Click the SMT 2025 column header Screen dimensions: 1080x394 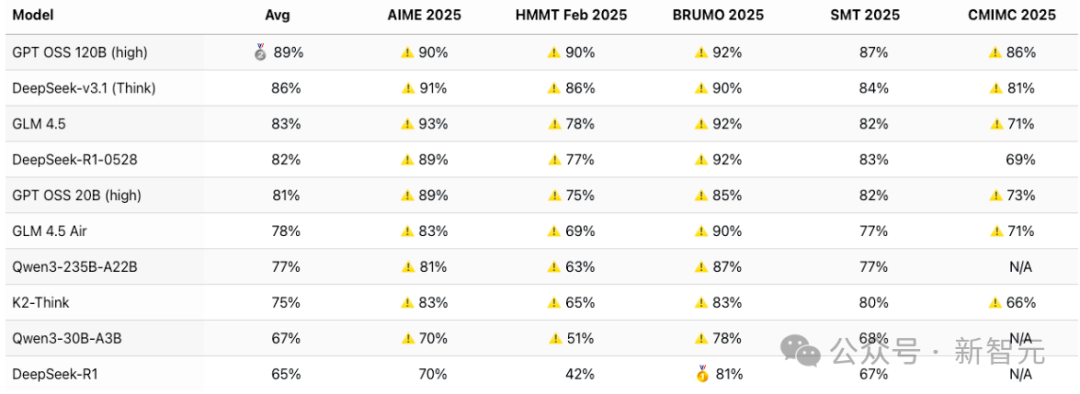[864, 16]
